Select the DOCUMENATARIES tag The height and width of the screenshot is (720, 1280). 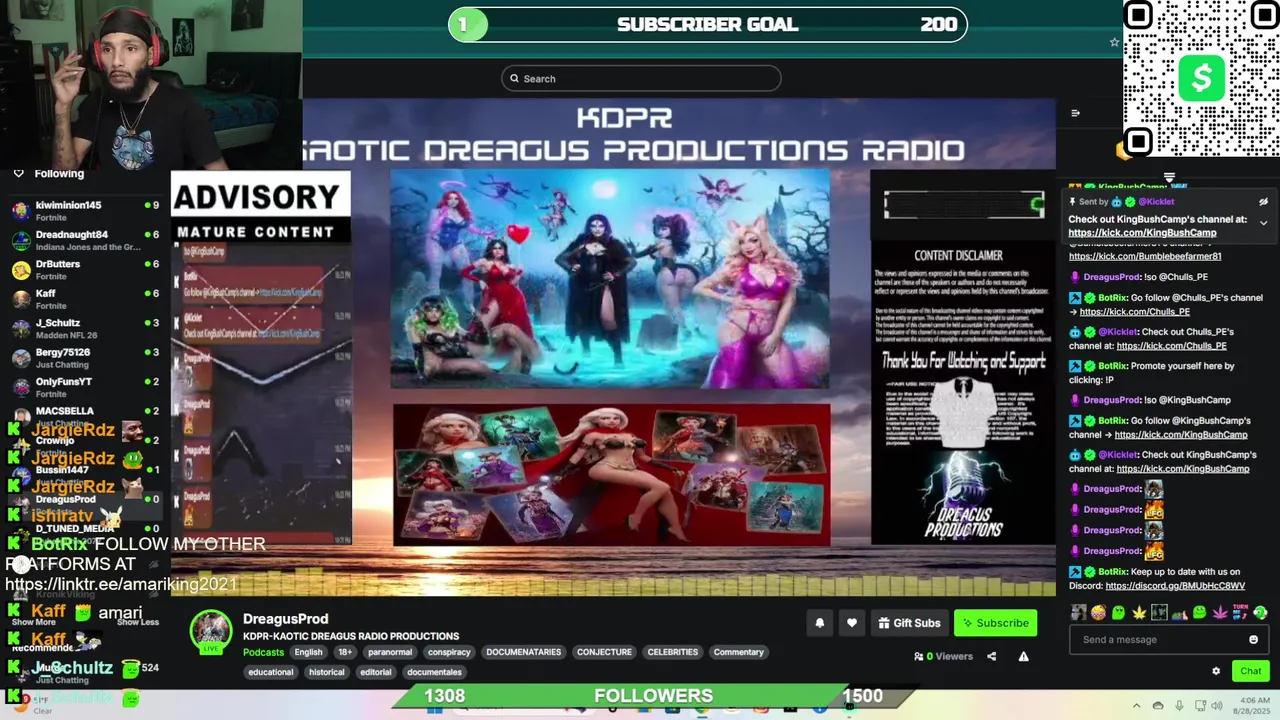524,652
